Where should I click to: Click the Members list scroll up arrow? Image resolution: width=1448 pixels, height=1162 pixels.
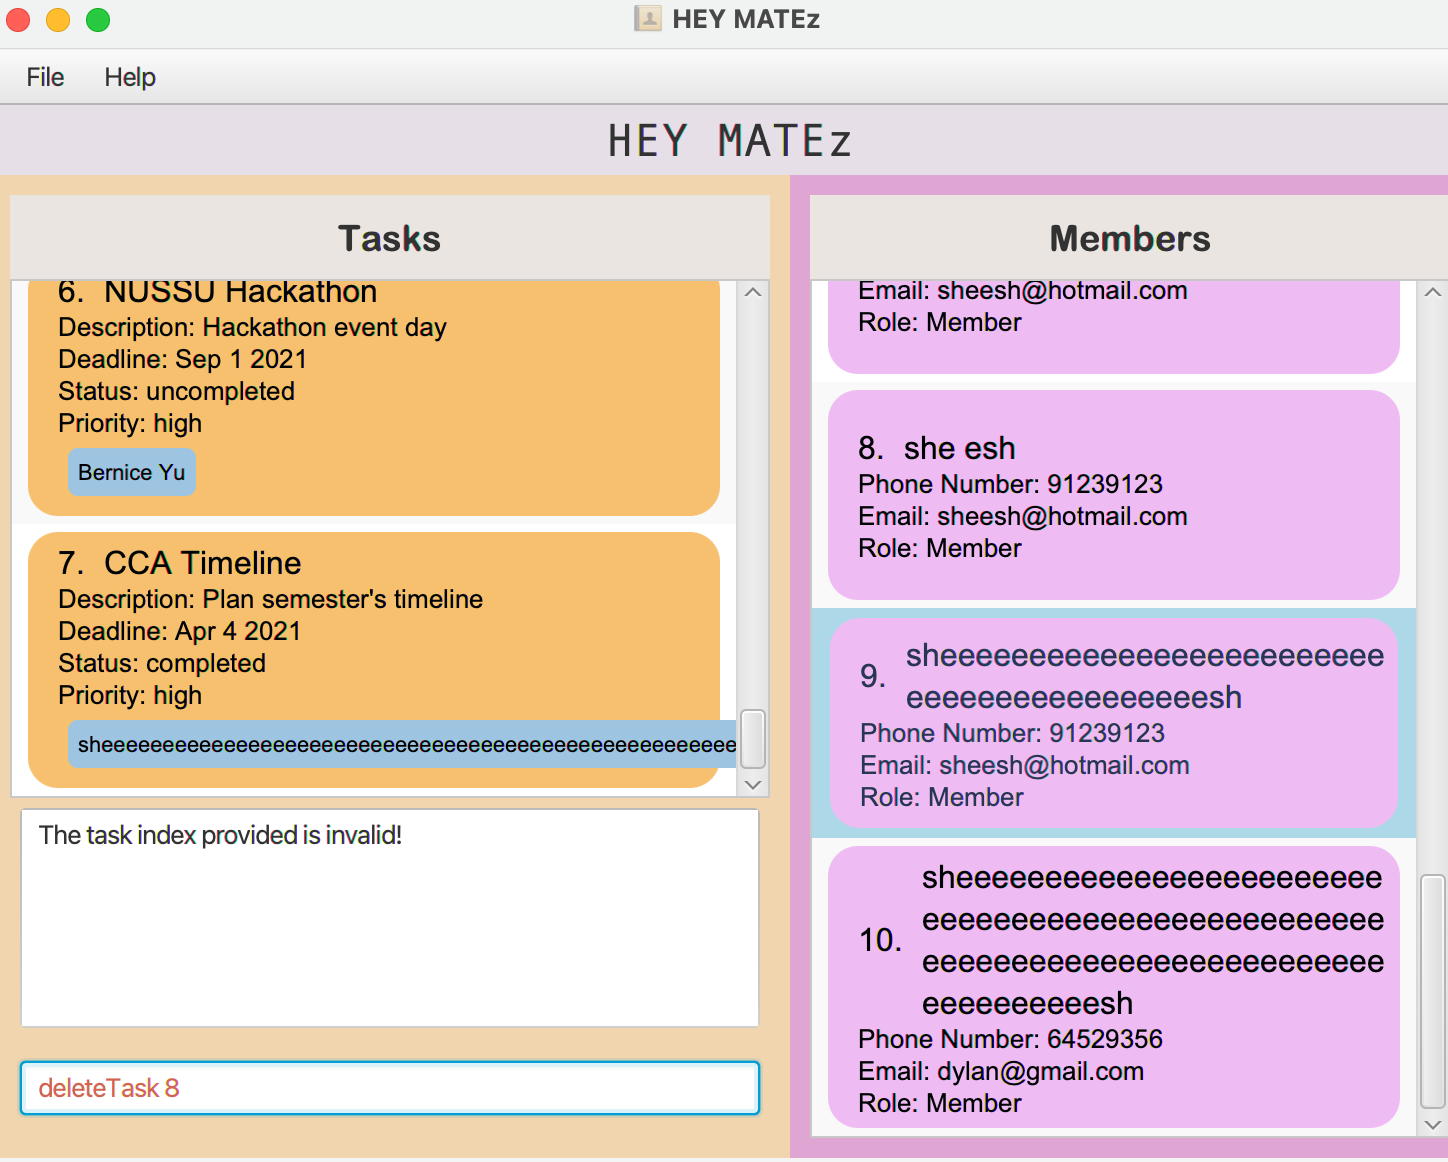[1432, 292]
